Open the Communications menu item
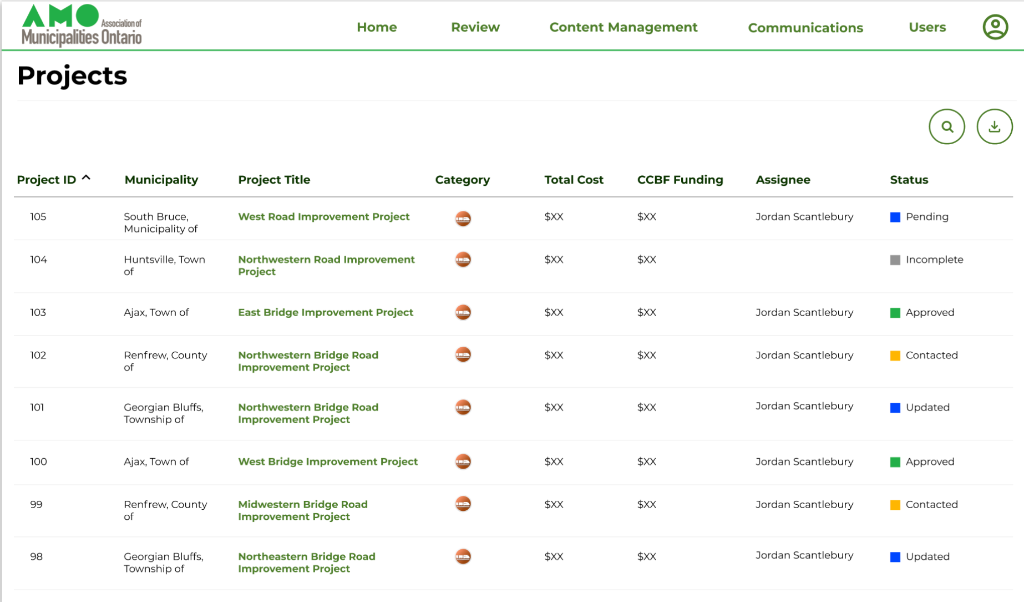 tap(805, 28)
